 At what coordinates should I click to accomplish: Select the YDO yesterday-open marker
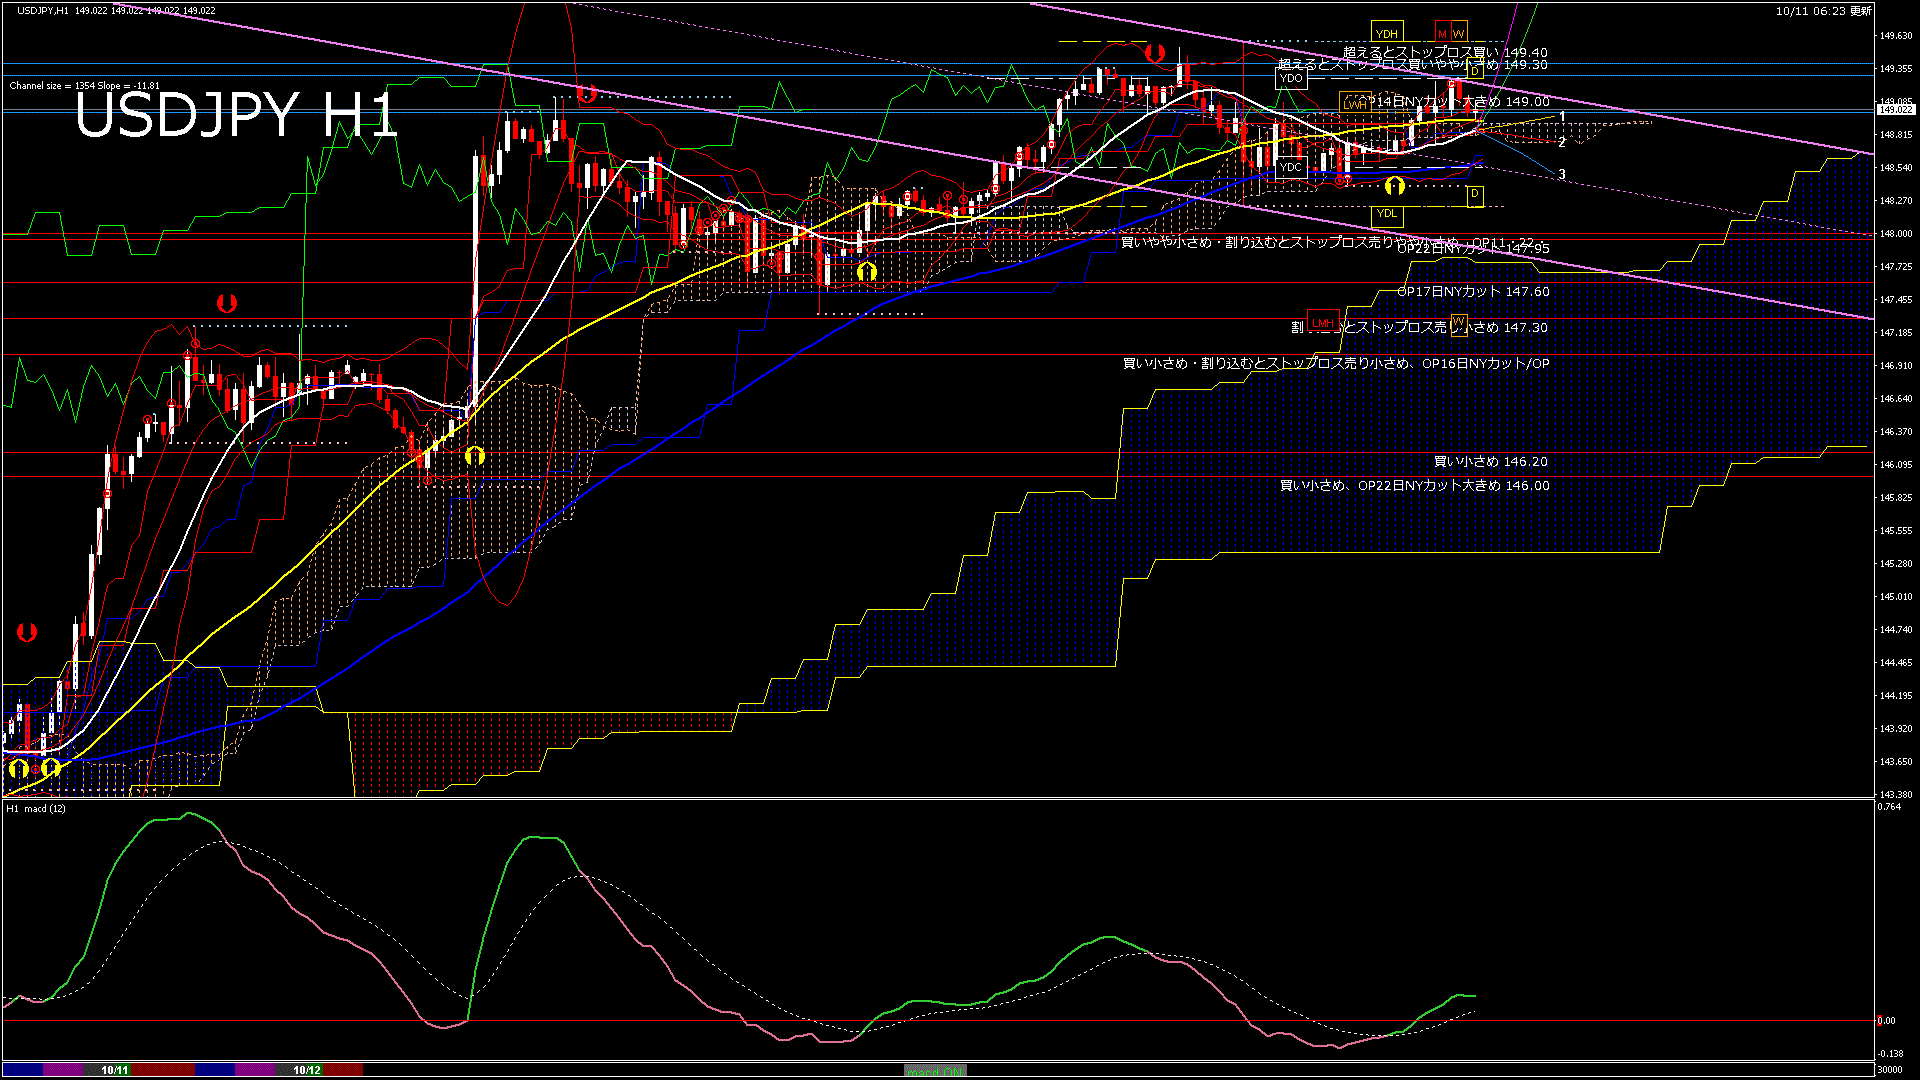(x=1290, y=78)
